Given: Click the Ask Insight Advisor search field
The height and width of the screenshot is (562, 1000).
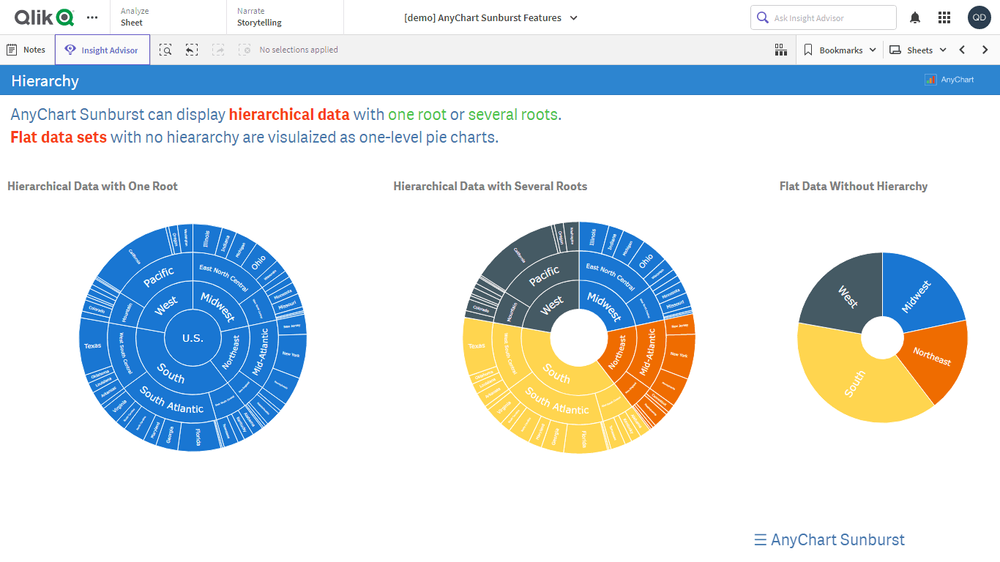Looking at the screenshot, I should point(832,18).
